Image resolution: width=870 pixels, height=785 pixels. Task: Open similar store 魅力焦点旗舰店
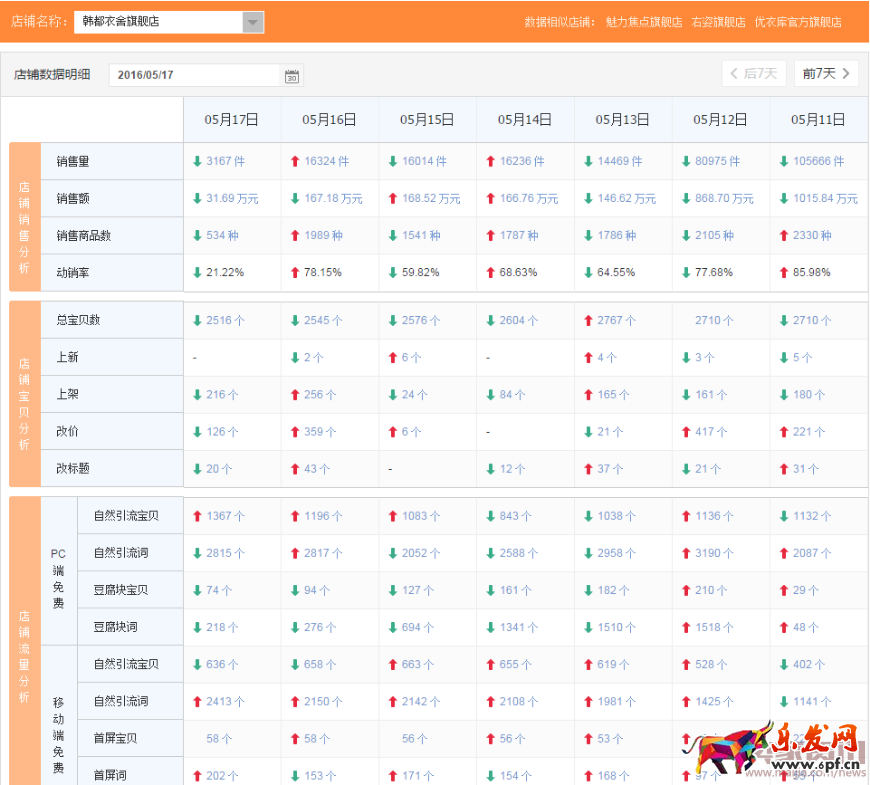click(x=644, y=22)
